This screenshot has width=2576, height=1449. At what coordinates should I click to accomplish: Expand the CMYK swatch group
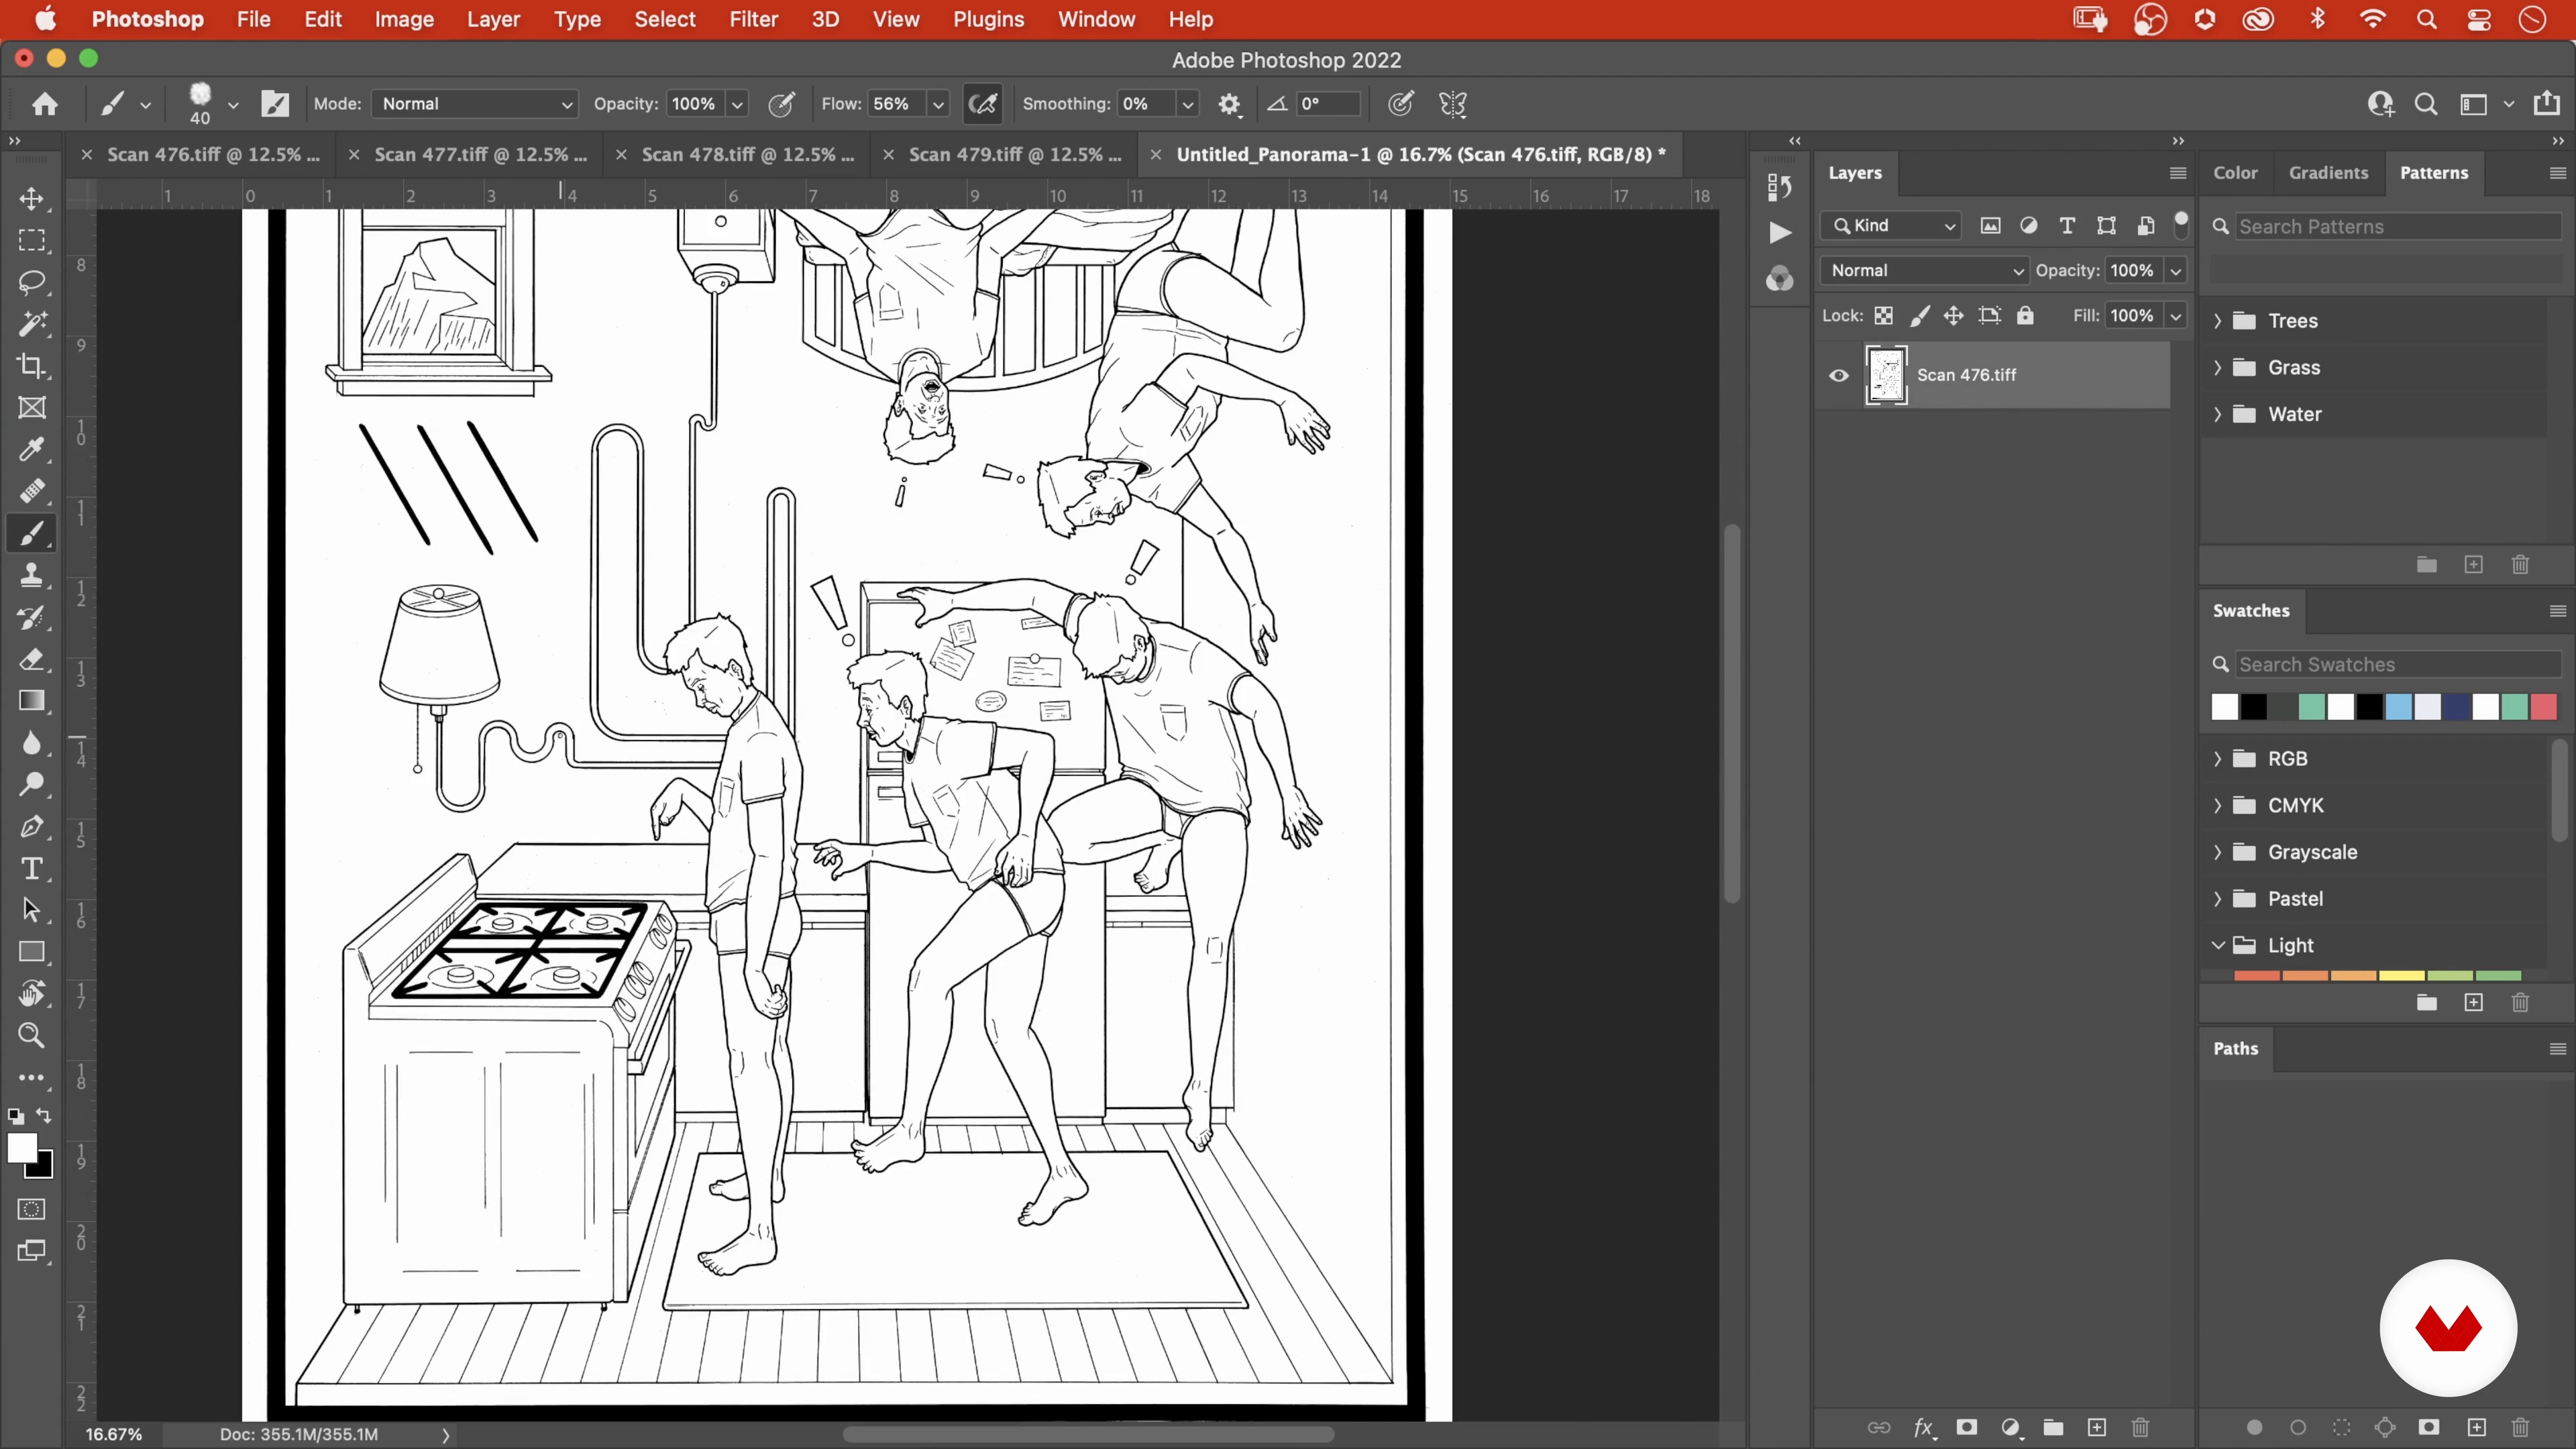(x=2217, y=805)
